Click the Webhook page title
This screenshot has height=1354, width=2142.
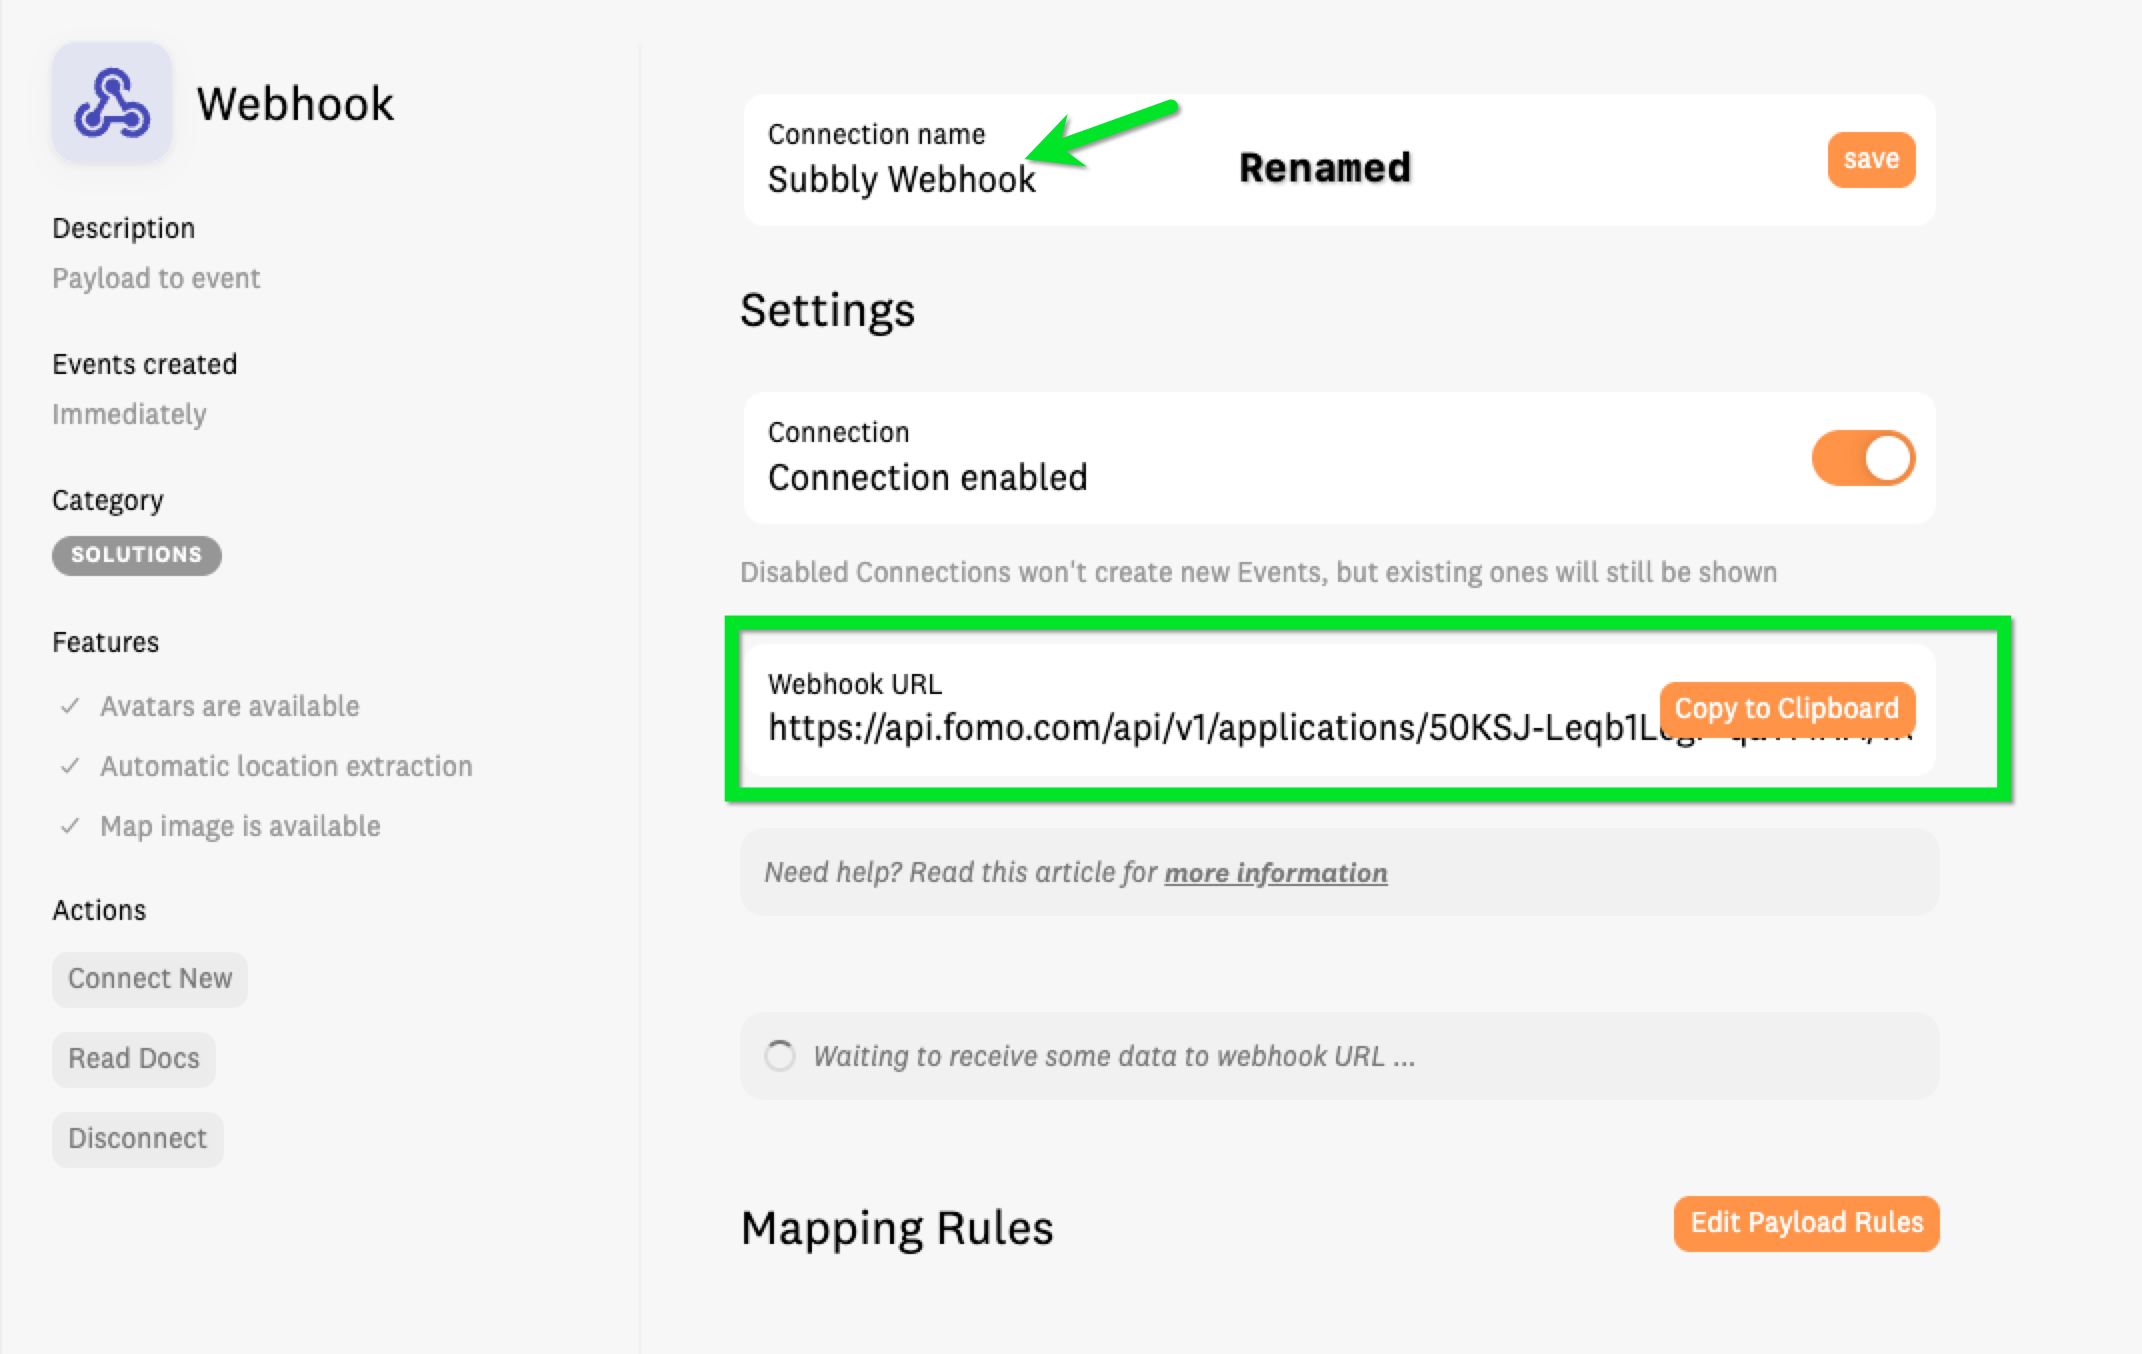(295, 104)
